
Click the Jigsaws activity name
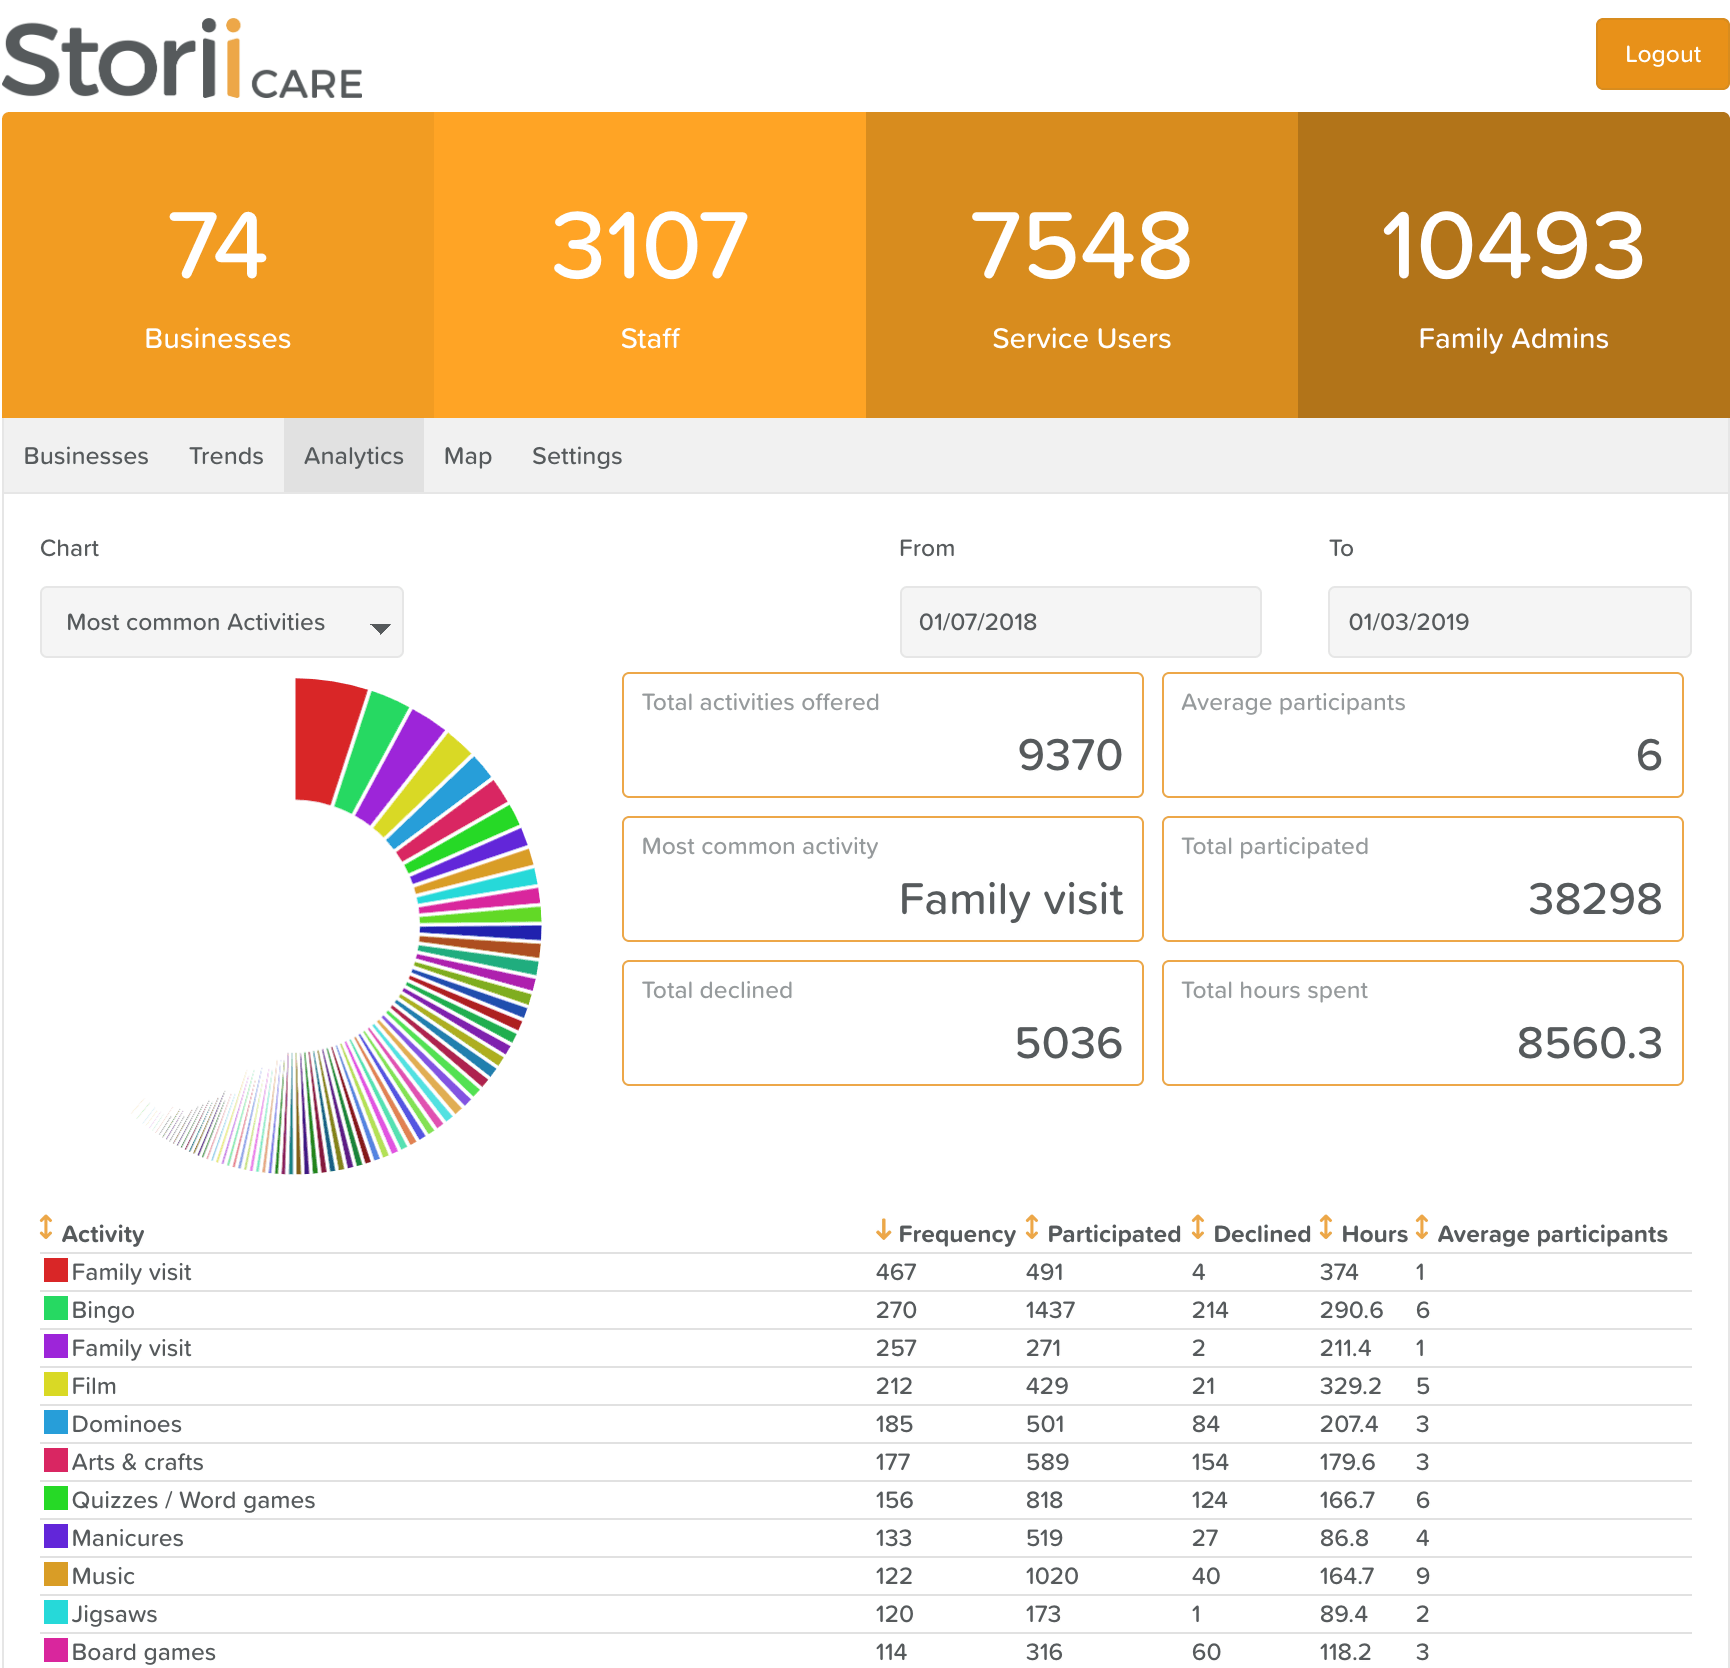[115, 1614]
